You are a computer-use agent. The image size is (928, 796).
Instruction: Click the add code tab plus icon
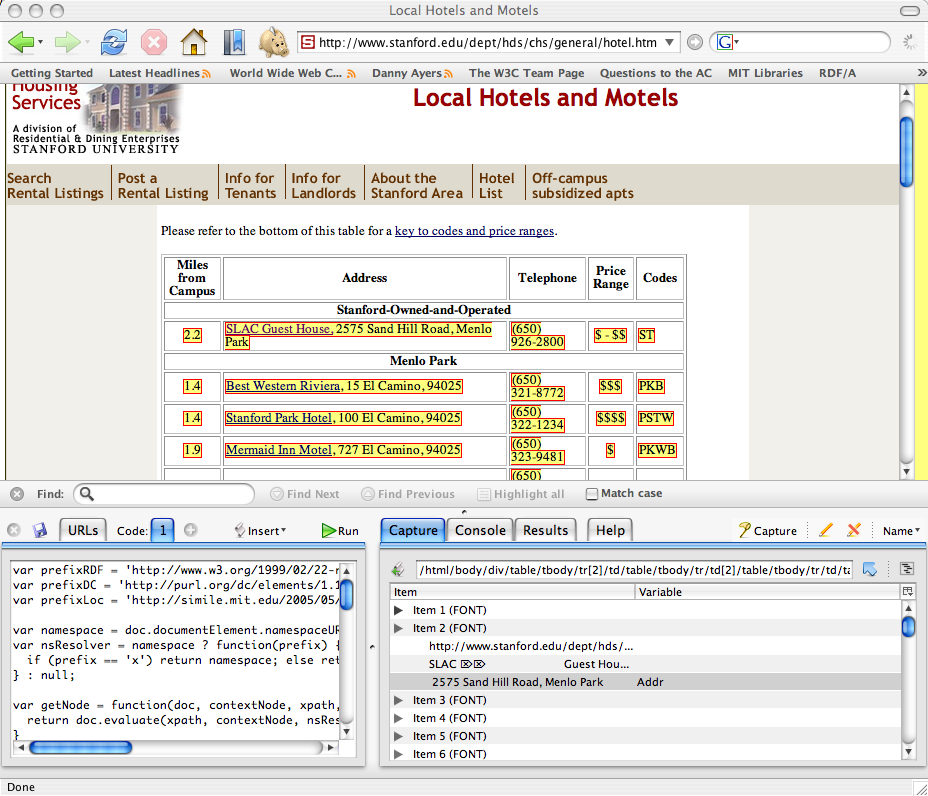click(x=190, y=530)
